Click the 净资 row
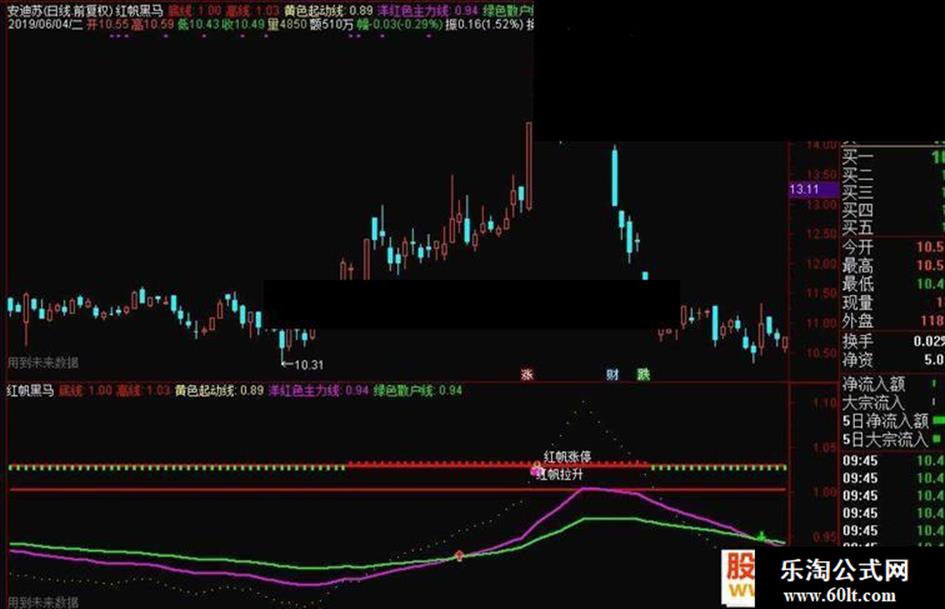 [893, 360]
